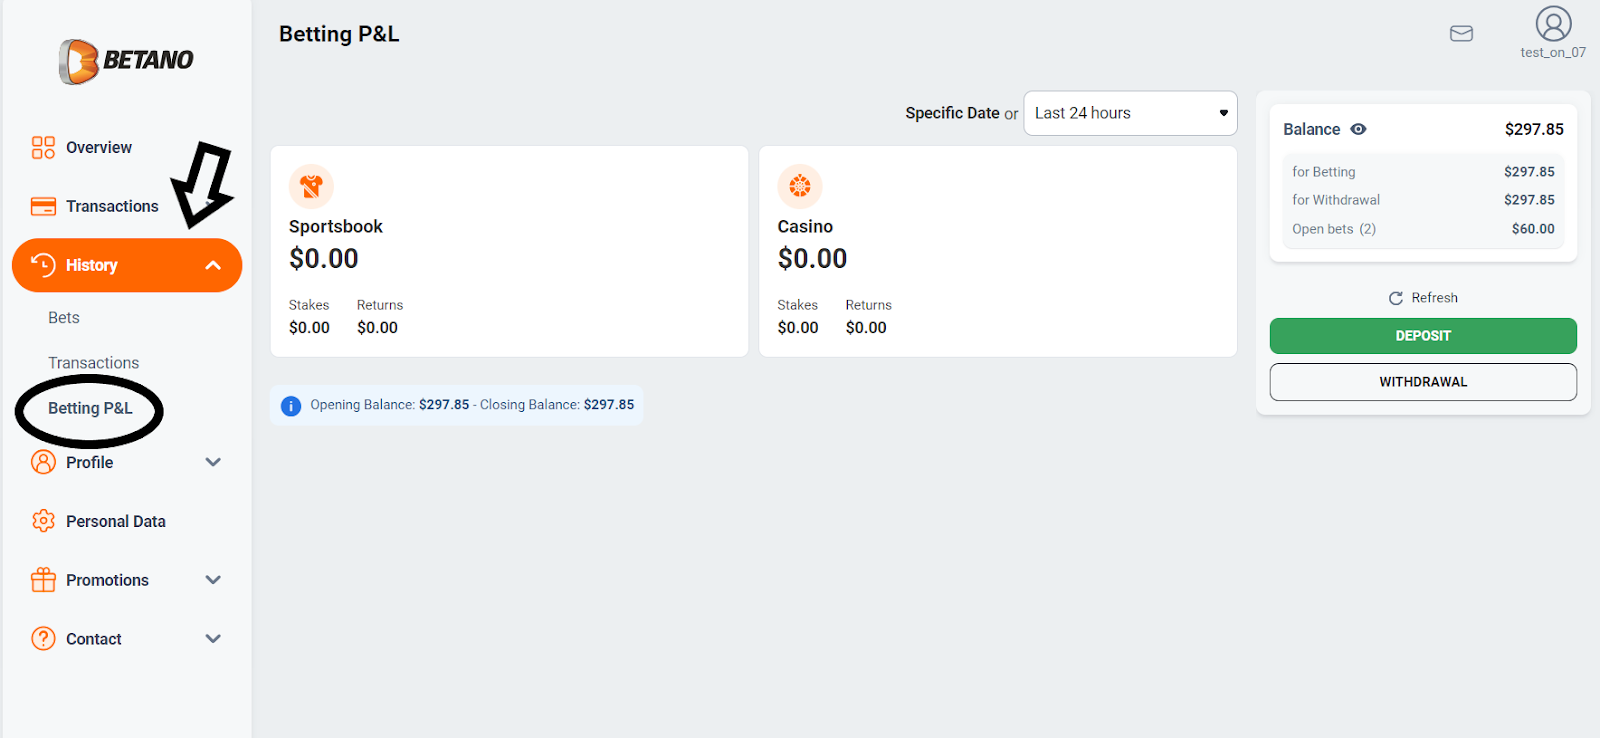
Task: Click the Sportsbook jersey icon
Action: click(311, 186)
